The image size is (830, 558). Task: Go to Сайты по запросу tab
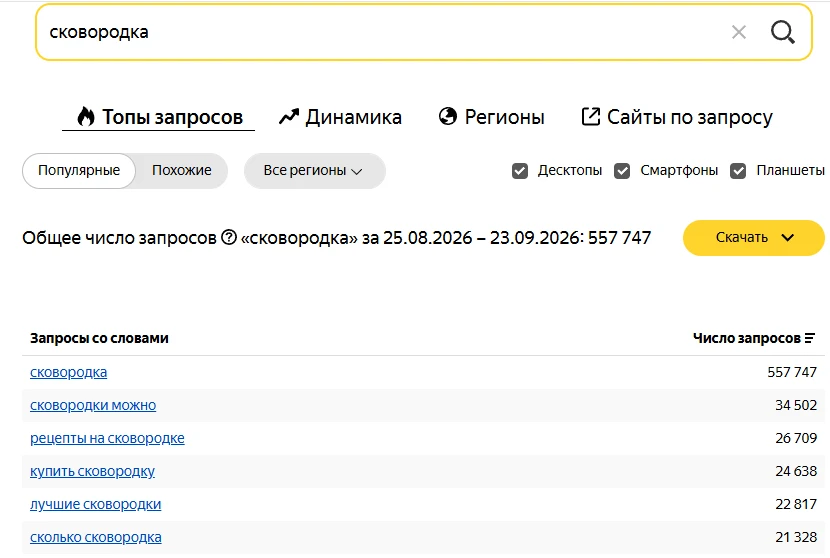(x=677, y=116)
